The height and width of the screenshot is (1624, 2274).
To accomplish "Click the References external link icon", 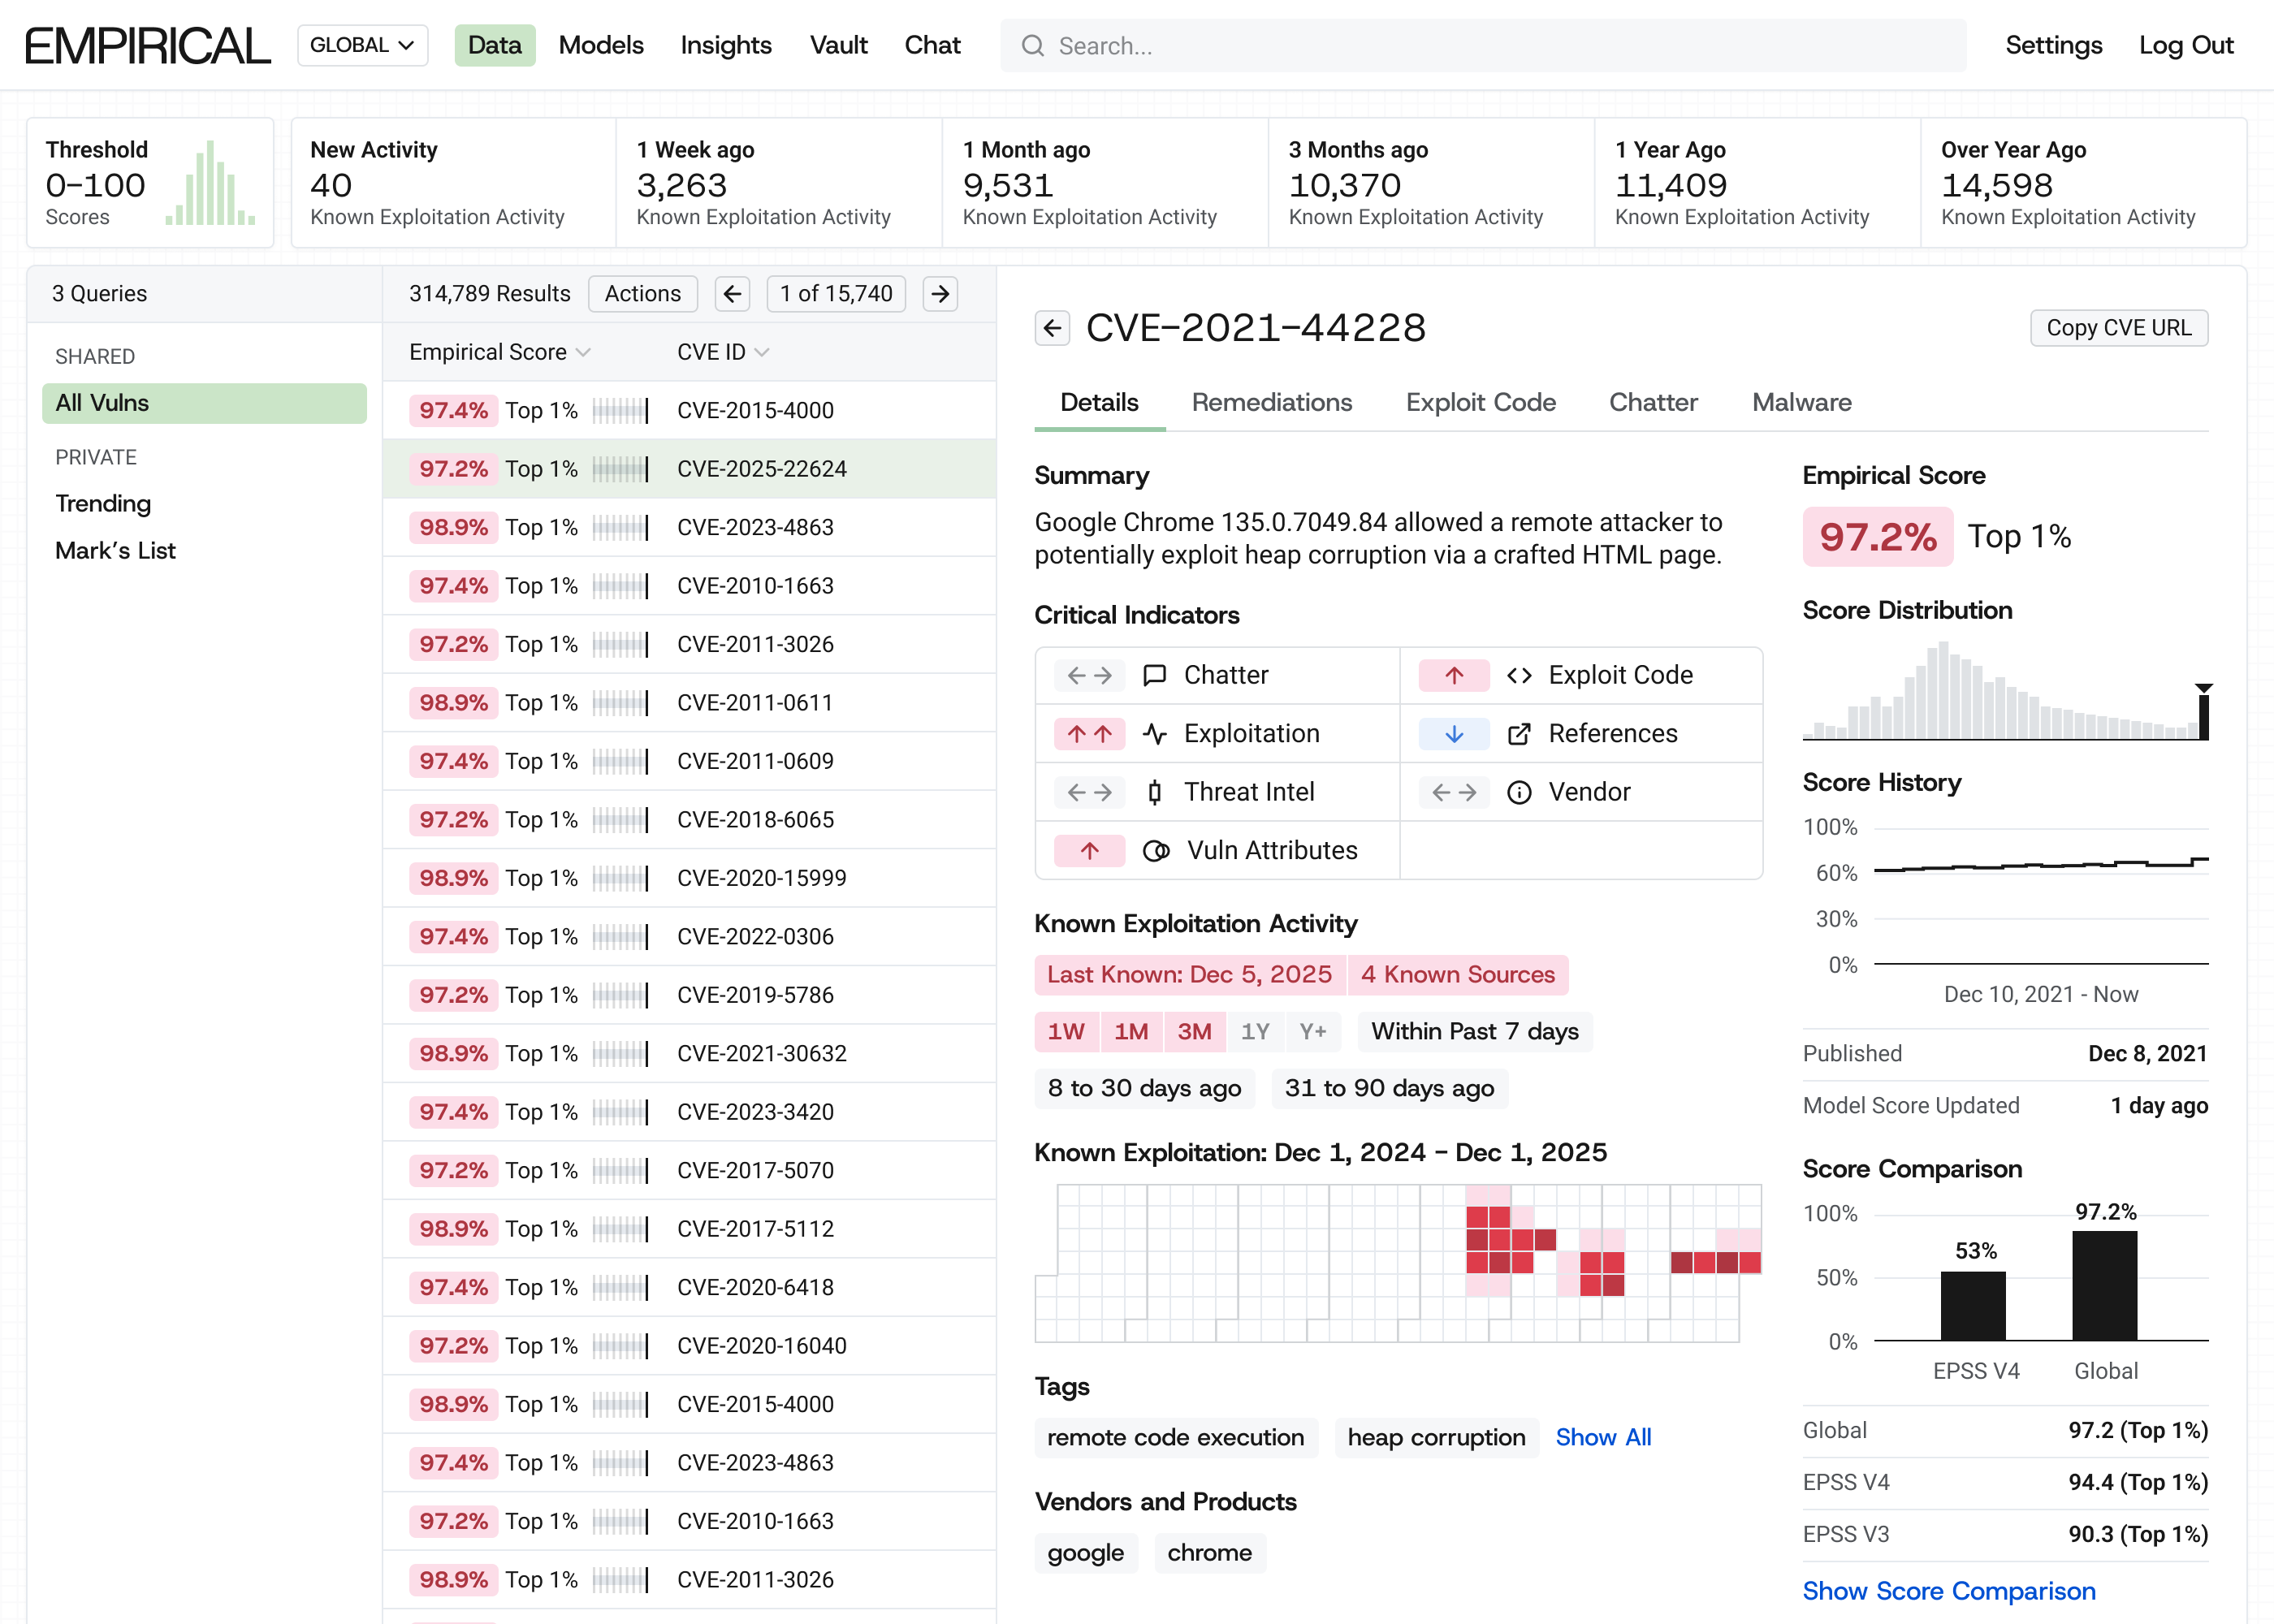I will click(1518, 734).
